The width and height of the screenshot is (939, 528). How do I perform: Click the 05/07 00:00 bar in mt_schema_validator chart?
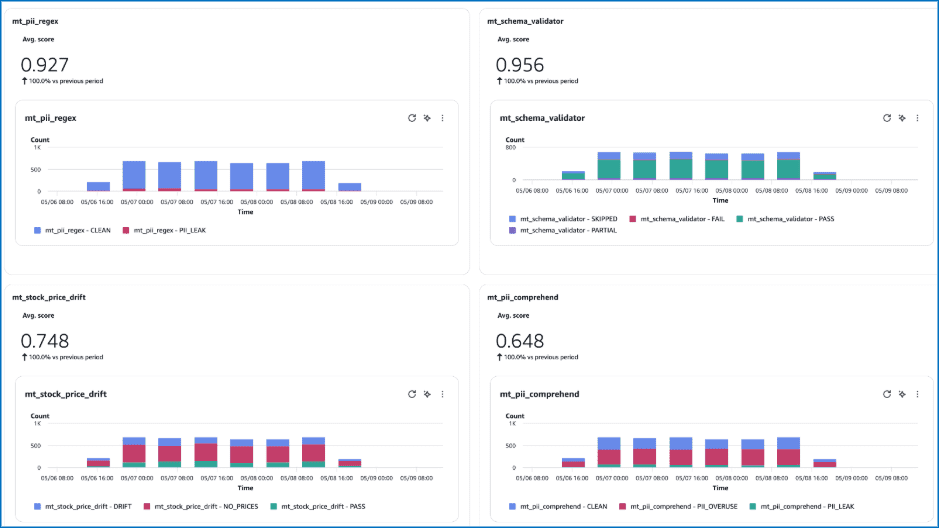(609, 166)
